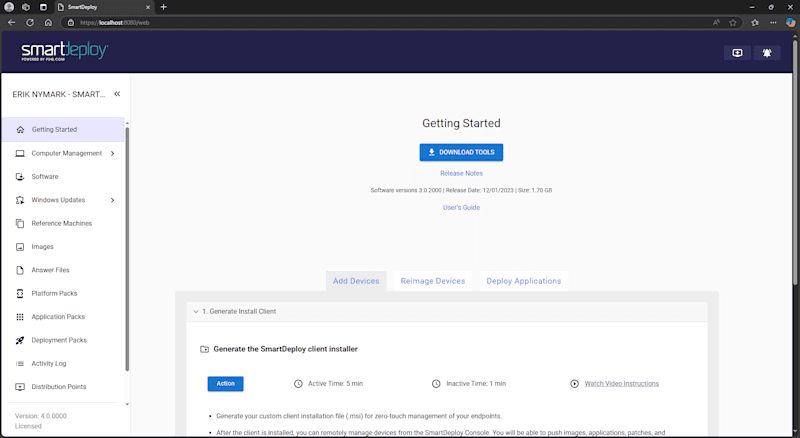Screen dimensions: 800x438
Task: Open a new browser tab
Action: tap(163, 7)
